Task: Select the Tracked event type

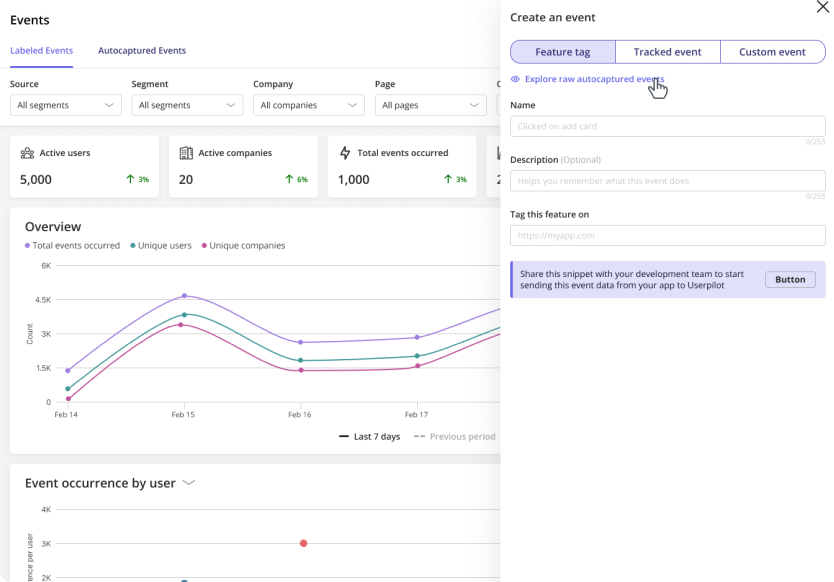Action: point(667,52)
